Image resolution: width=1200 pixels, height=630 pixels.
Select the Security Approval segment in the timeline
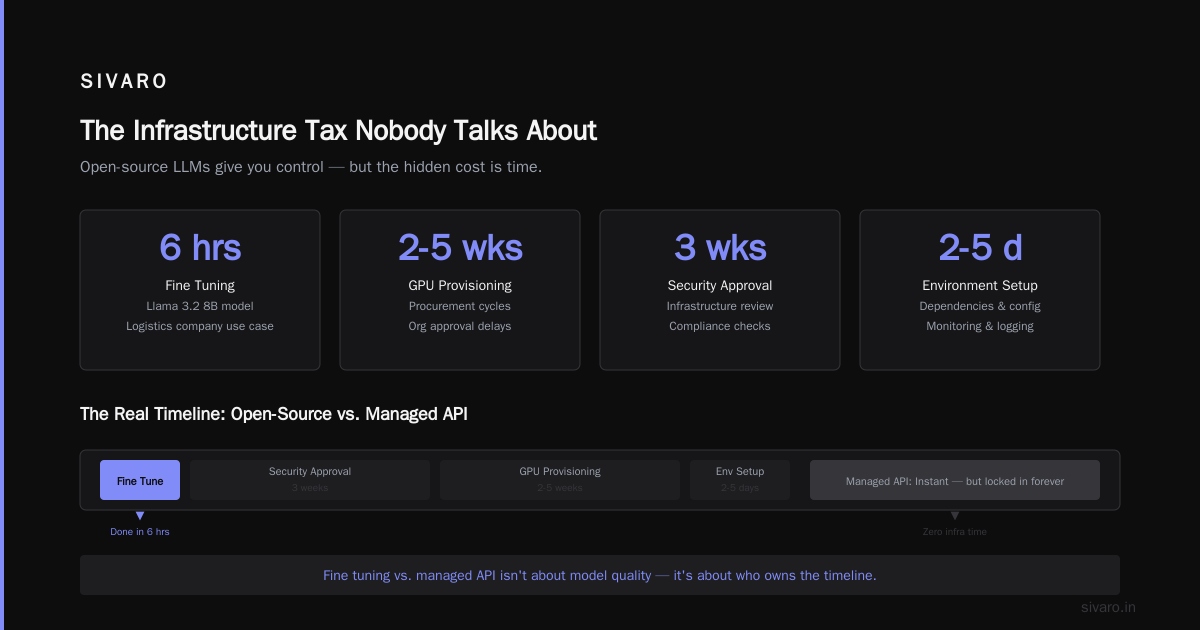(310, 480)
